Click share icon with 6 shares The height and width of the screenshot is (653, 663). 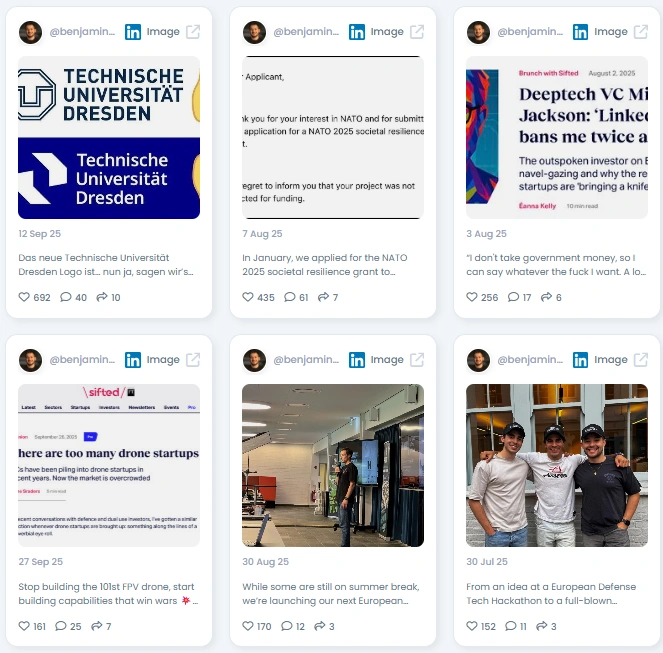pyautogui.click(x=546, y=297)
